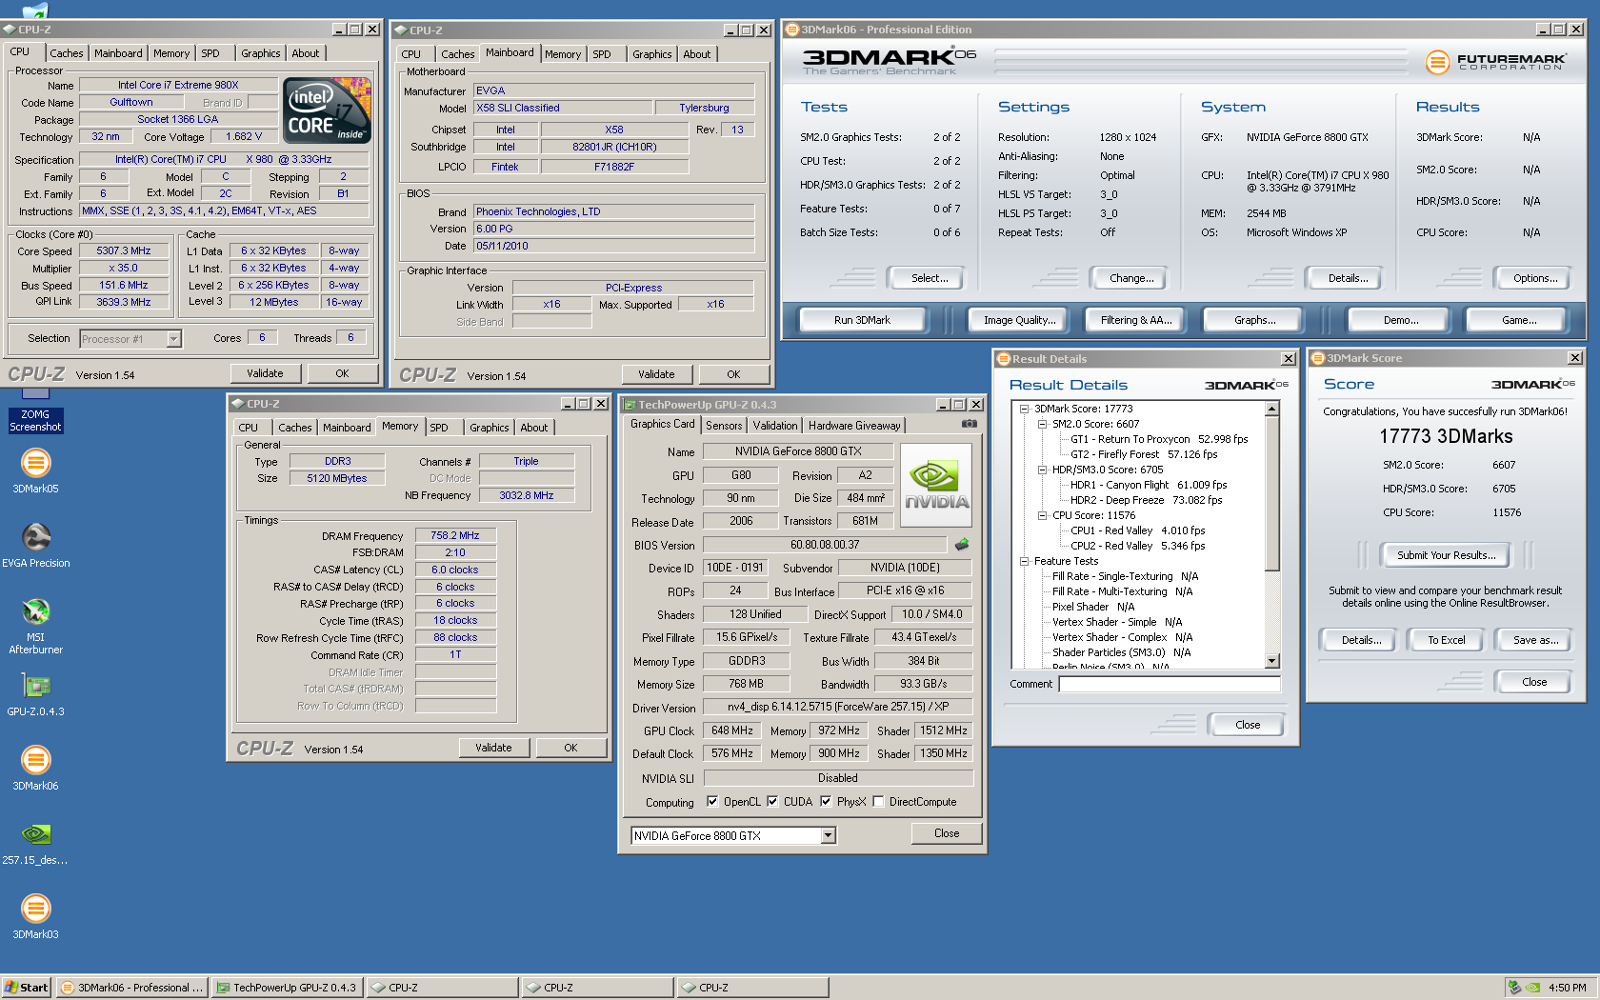This screenshot has height=1000, width=1600.
Task: Click the GPU-Z window title bar icon
Action: 630,404
